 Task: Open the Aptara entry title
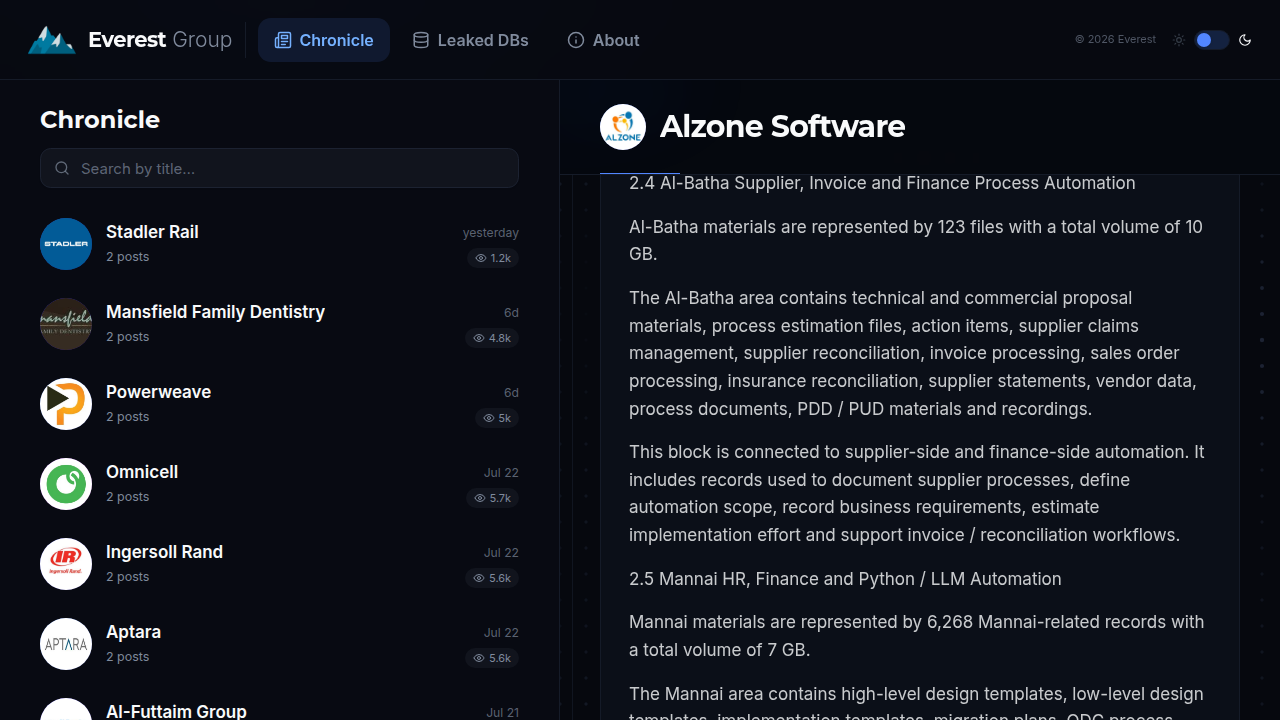pyautogui.click(x=133, y=632)
